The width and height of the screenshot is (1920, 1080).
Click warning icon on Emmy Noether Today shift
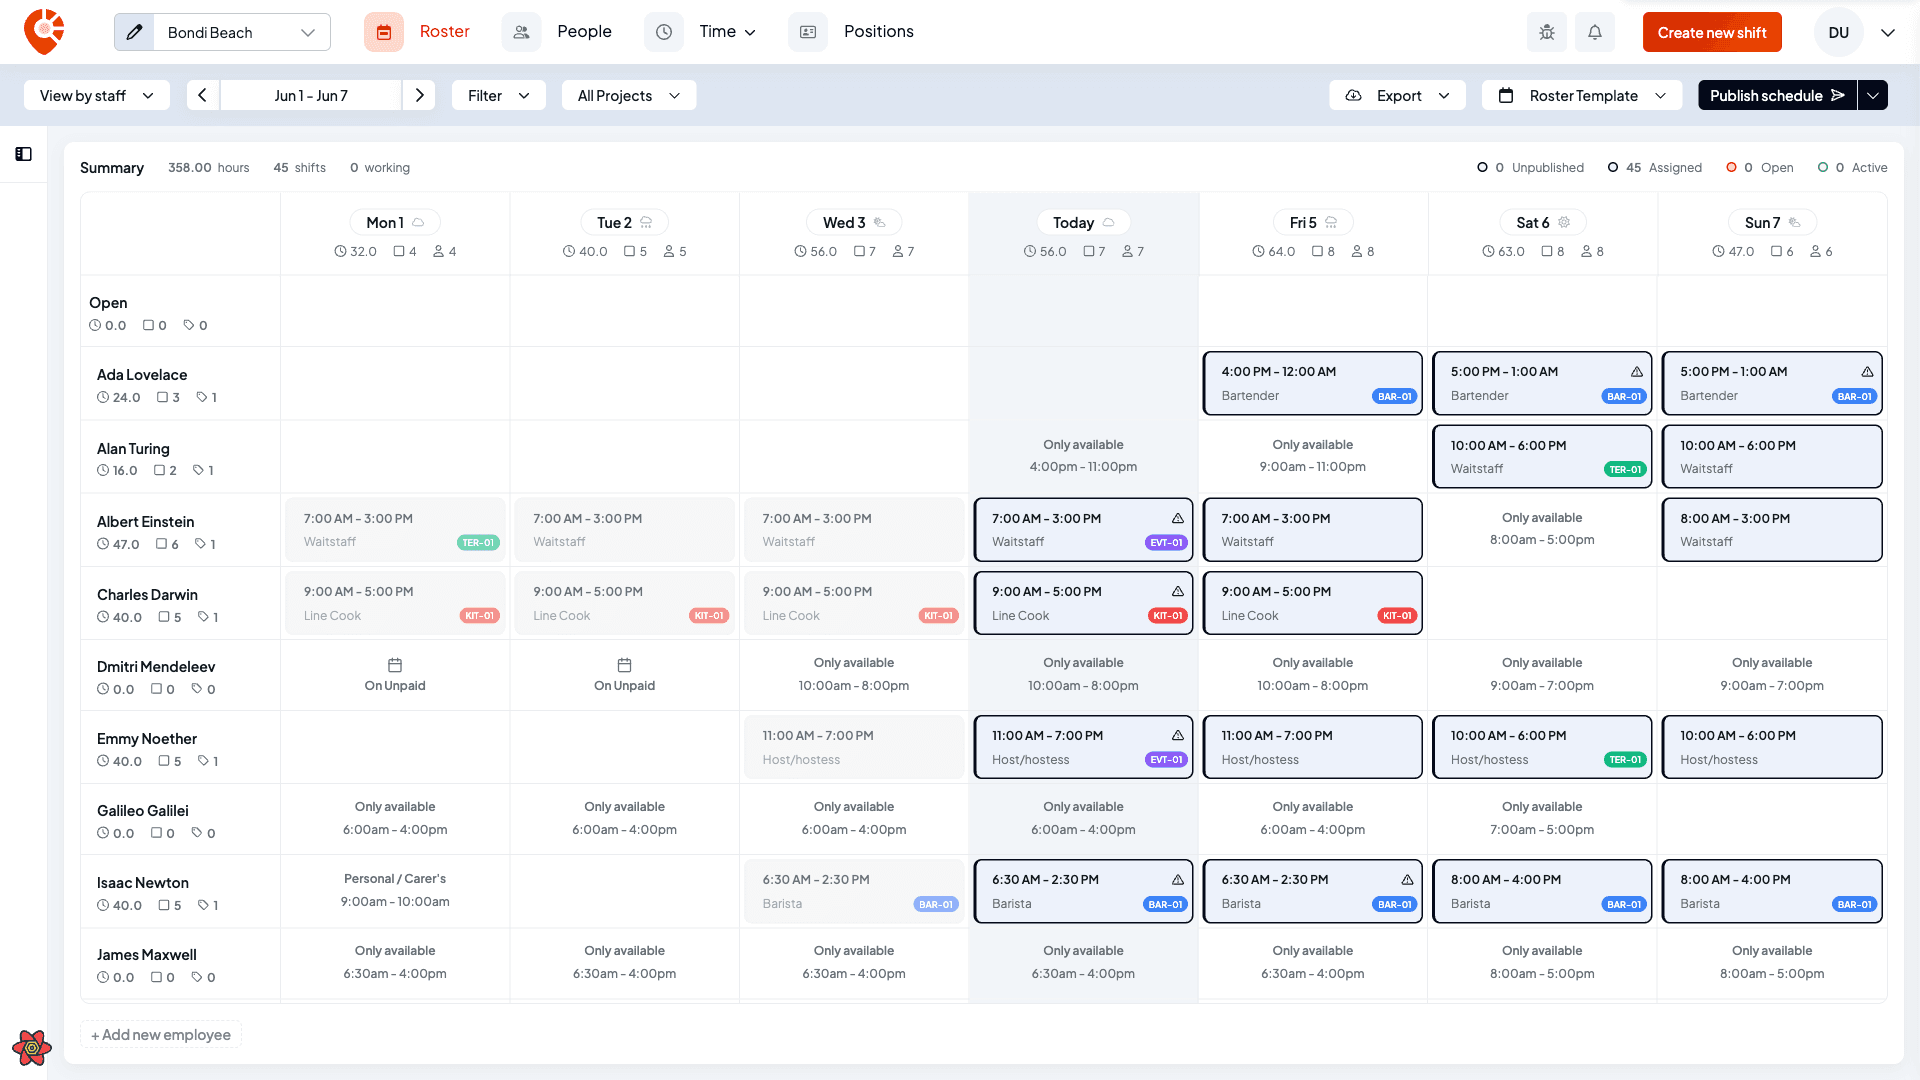point(1178,735)
